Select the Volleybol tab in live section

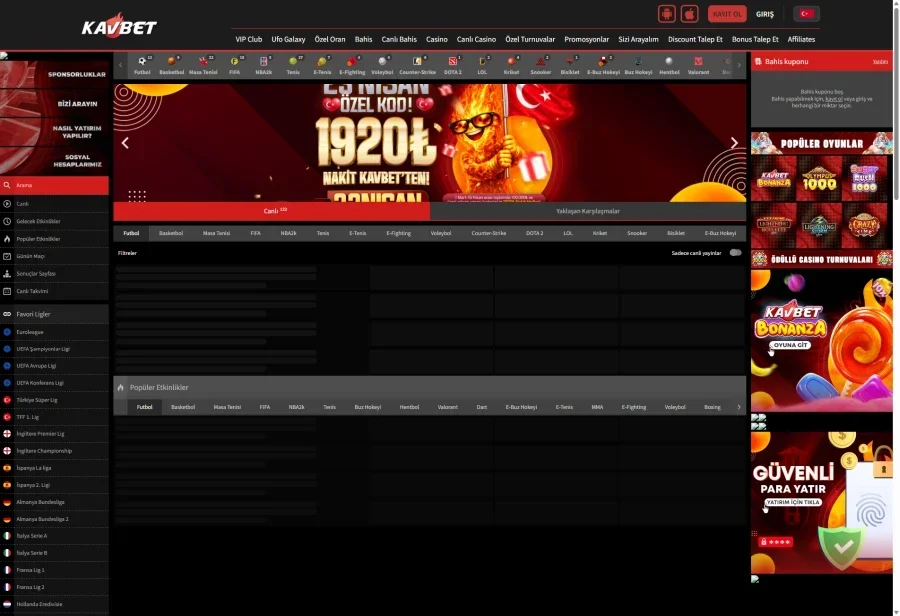click(x=441, y=233)
